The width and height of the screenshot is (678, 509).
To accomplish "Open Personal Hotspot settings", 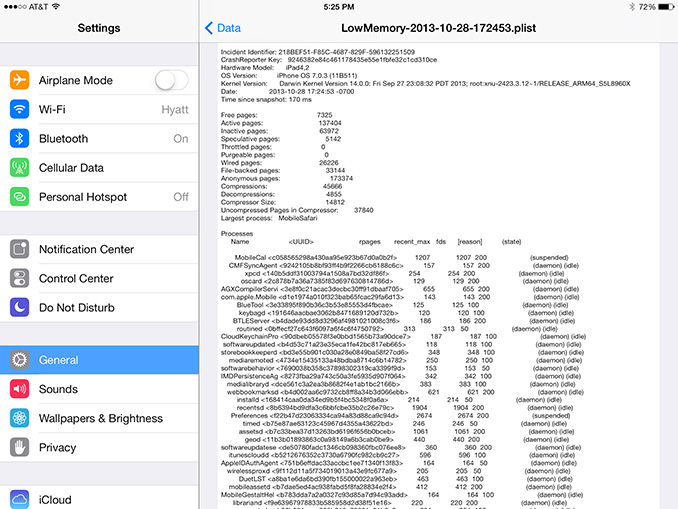I will tap(99, 197).
